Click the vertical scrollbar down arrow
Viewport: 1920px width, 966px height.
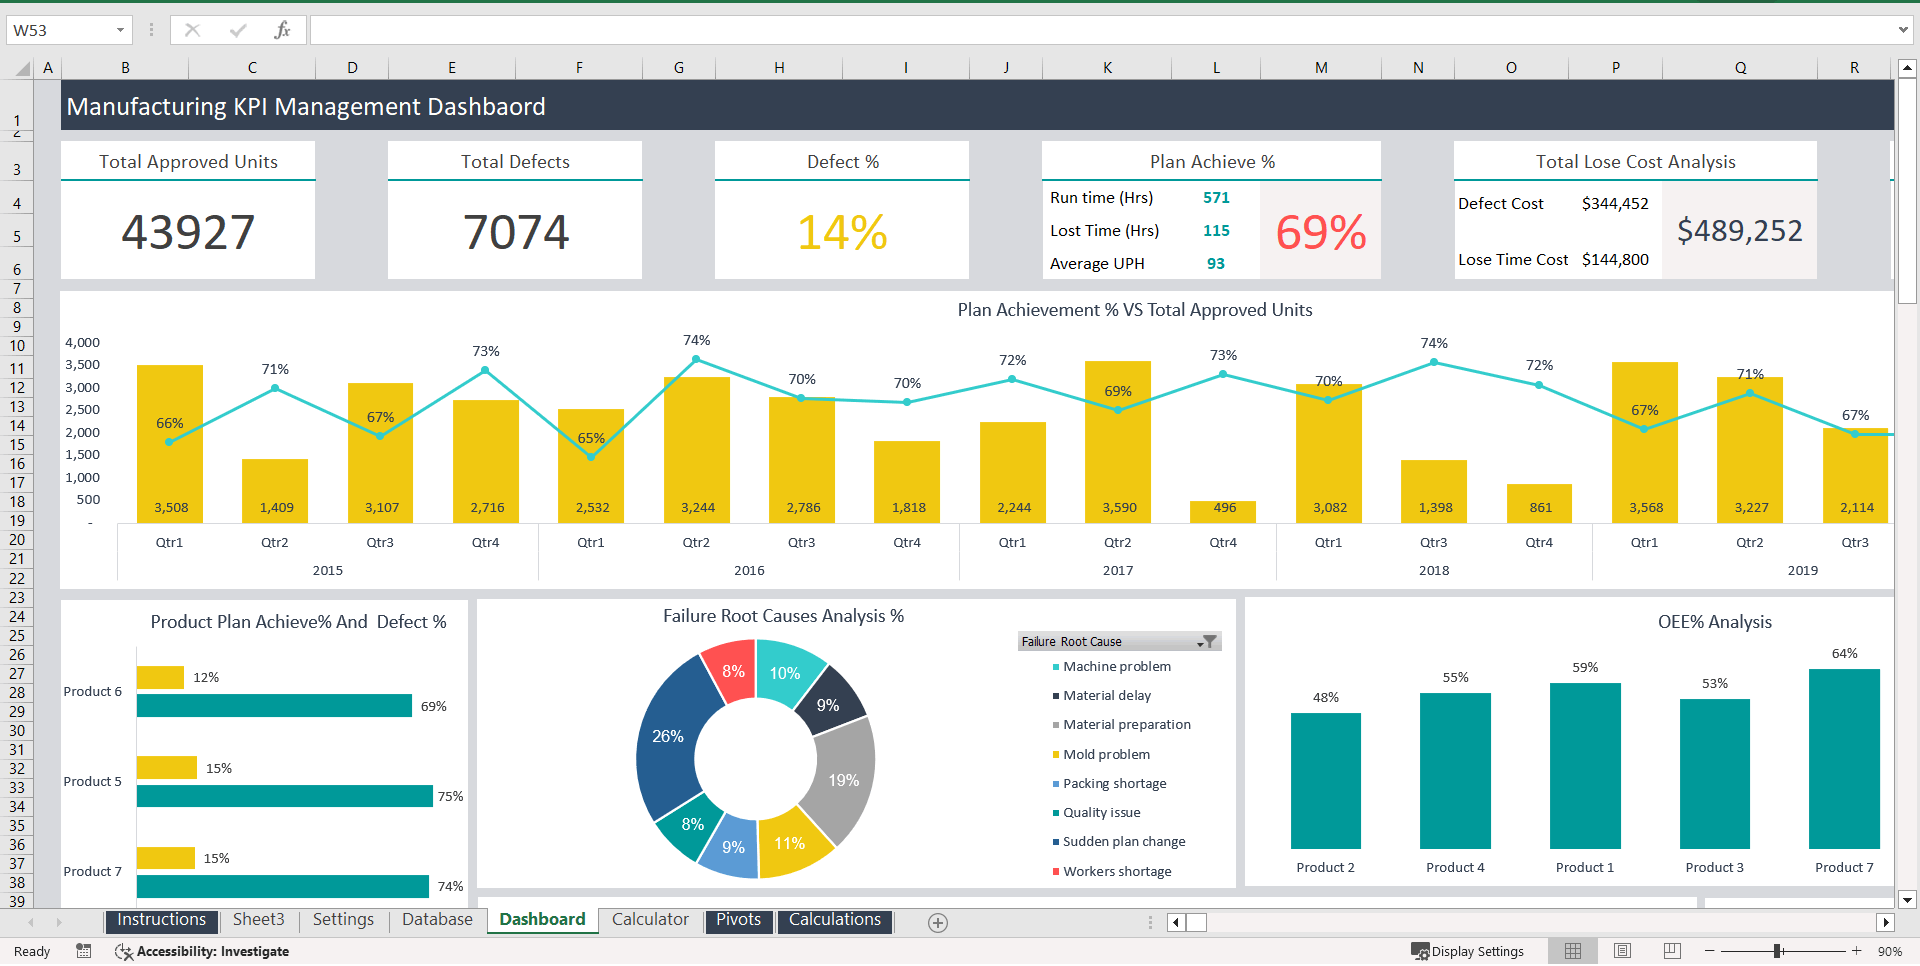click(x=1907, y=899)
